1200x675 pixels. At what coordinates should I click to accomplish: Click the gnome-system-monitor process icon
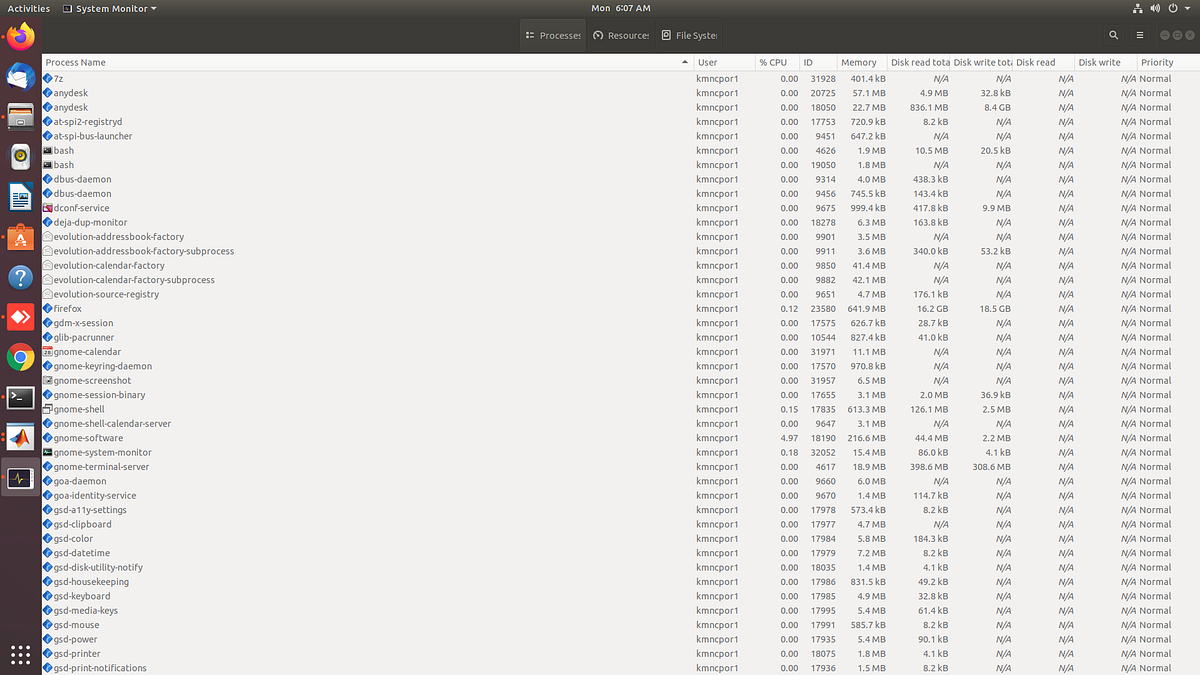click(x=46, y=452)
